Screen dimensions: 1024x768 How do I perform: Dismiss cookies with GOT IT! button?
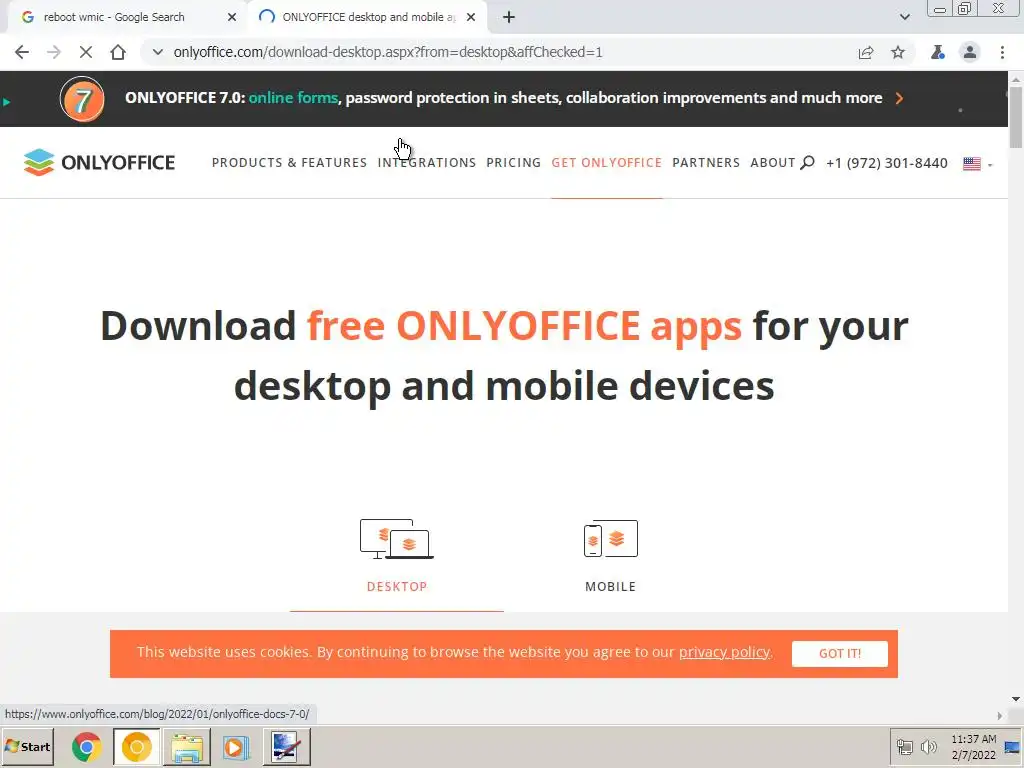tap(840, 654)
